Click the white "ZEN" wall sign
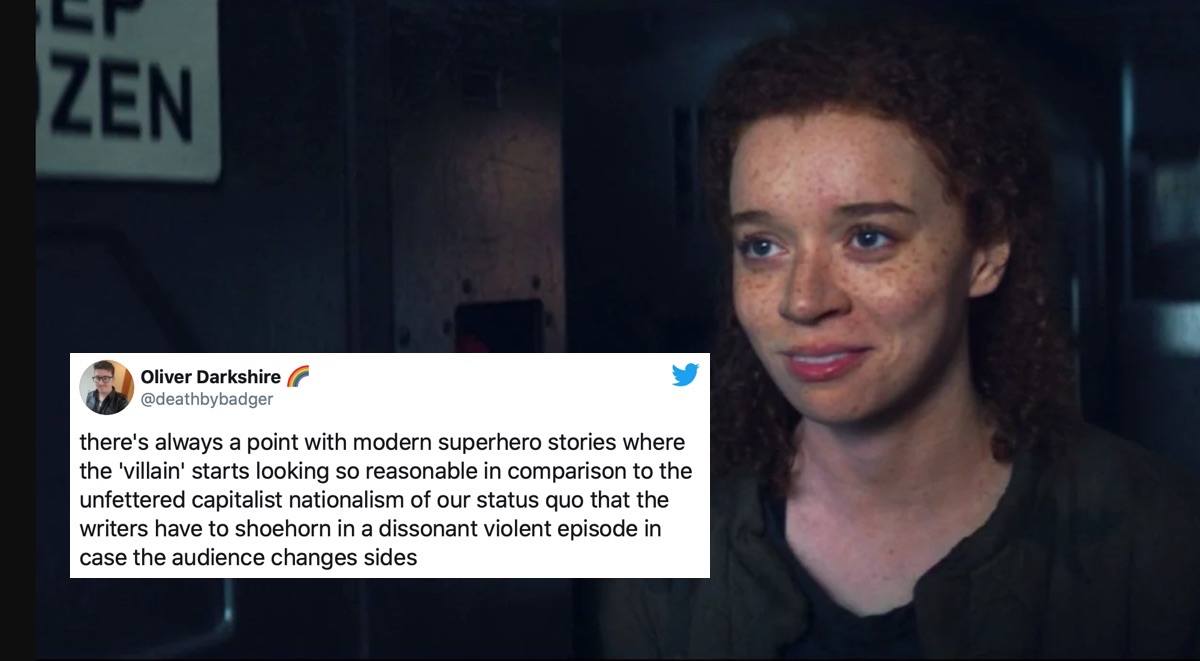Viewport: 1200px width, 661px height. coord(127,90)
